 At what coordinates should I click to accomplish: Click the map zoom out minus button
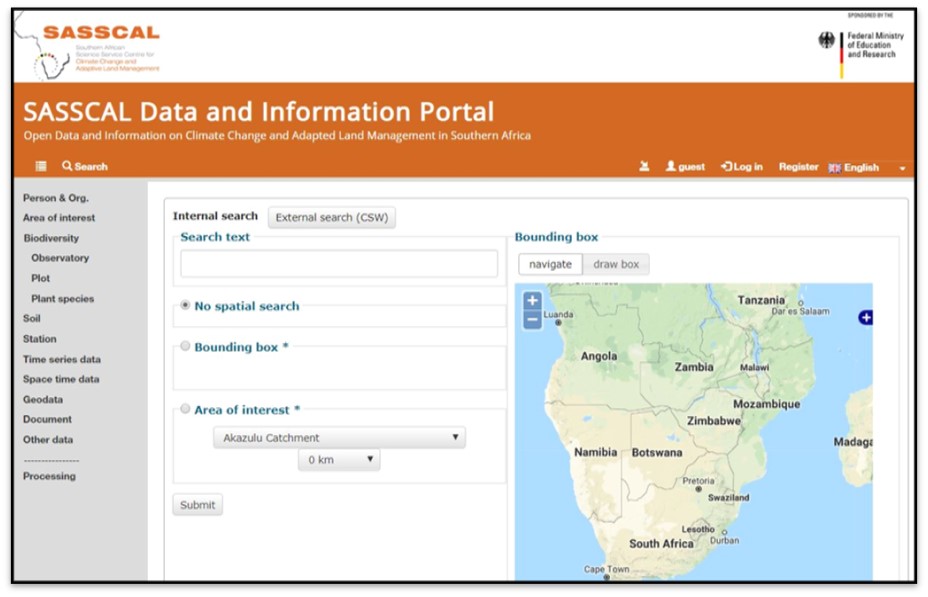tap(532, 320)
